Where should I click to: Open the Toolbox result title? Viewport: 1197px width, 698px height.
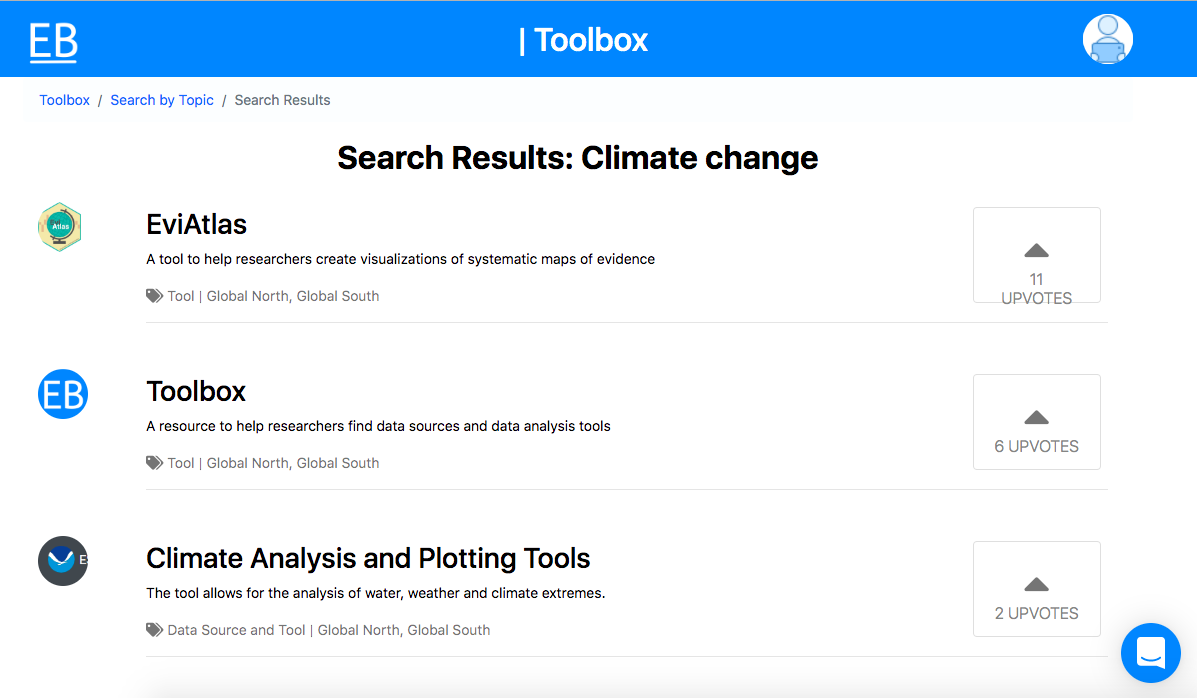click(196, 391)
